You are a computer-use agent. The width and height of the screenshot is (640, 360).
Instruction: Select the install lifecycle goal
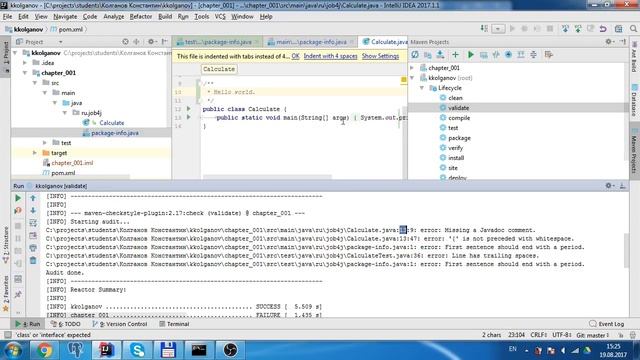pyautogui.click(x=456, y=158)
